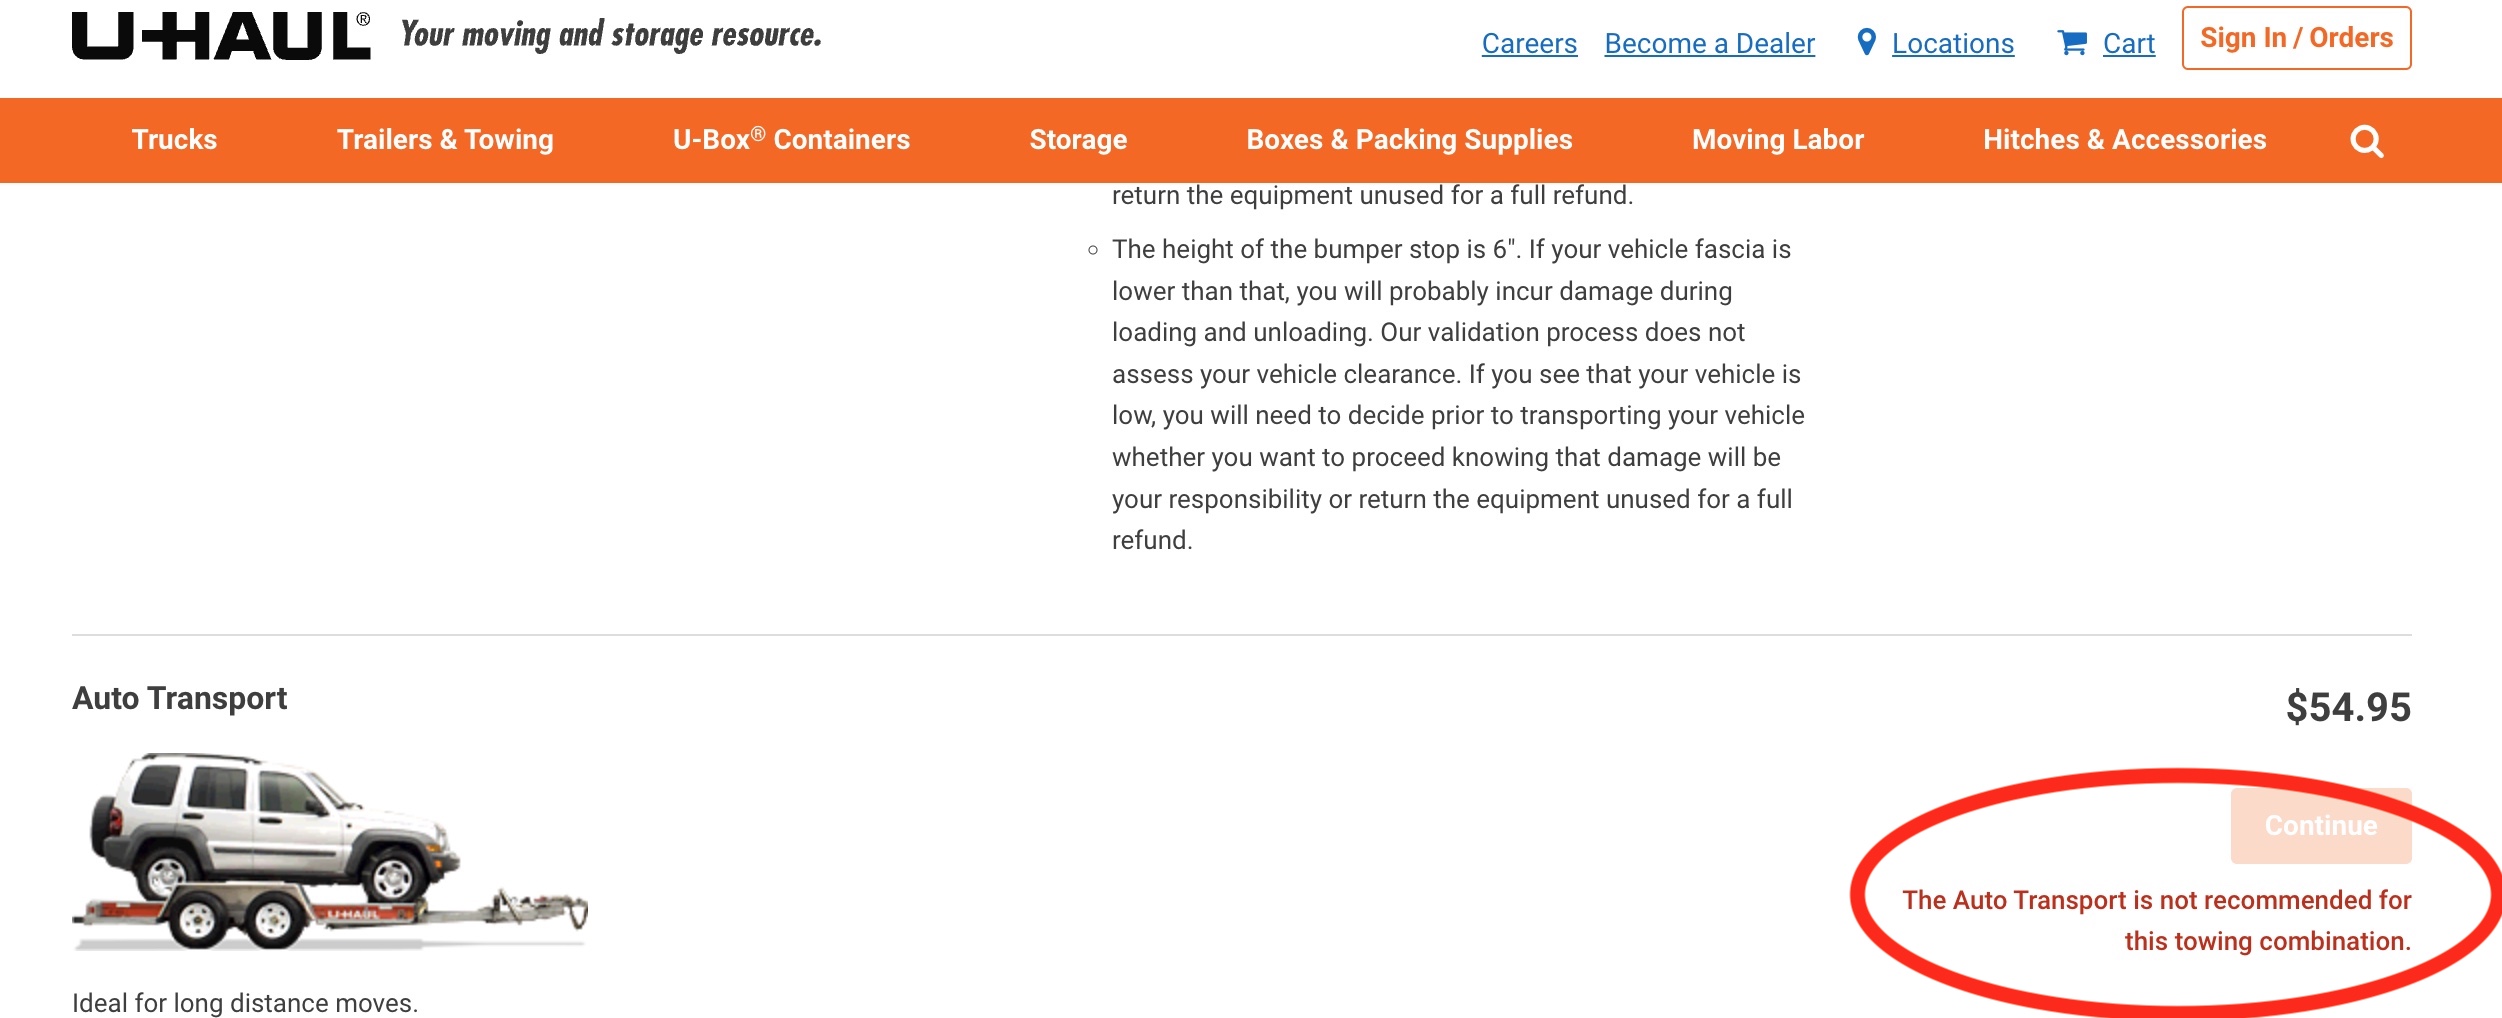The image size is (2502, 1018).
Task: Follow the Become a Dealer link
Action: point(1709,44)
